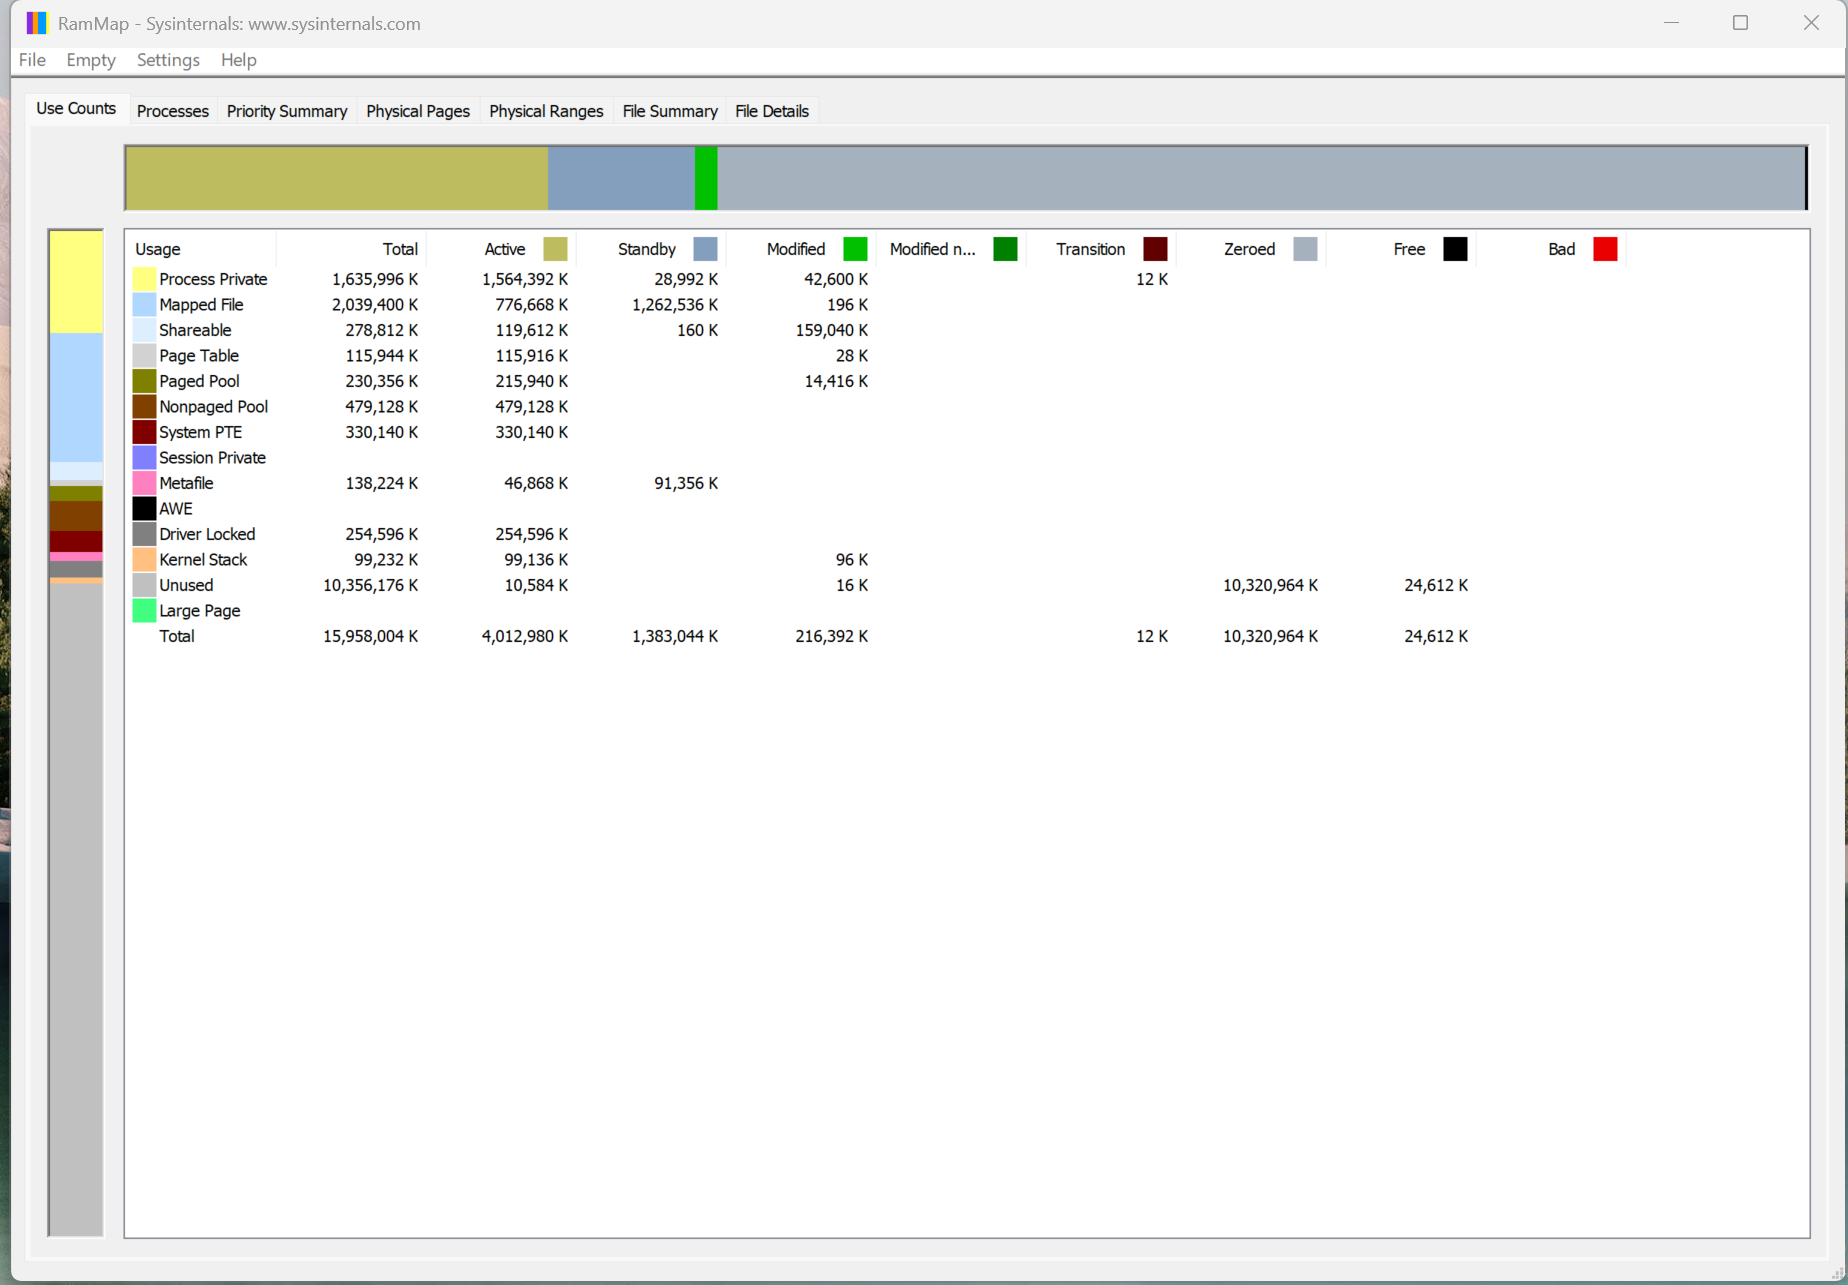The image size is (1848, 1285).
Task: Switch to the Processes tab
Action: point(172,111)
